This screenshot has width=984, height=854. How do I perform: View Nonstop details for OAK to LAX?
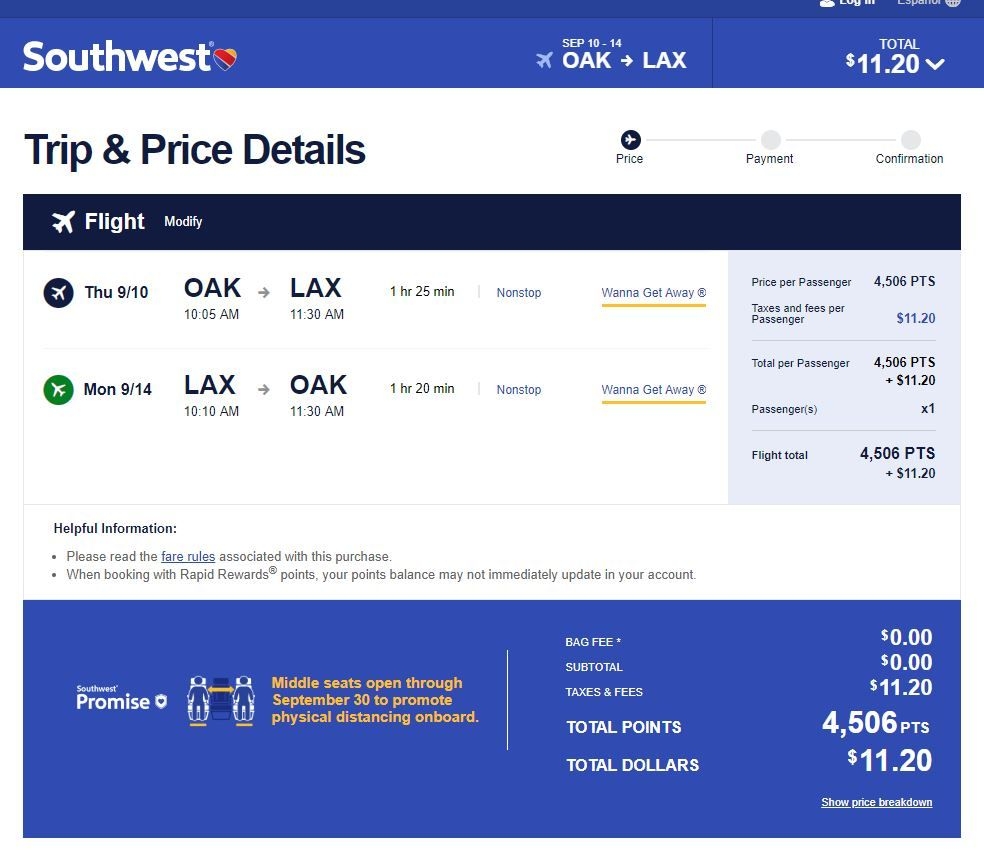coord(518,292)
